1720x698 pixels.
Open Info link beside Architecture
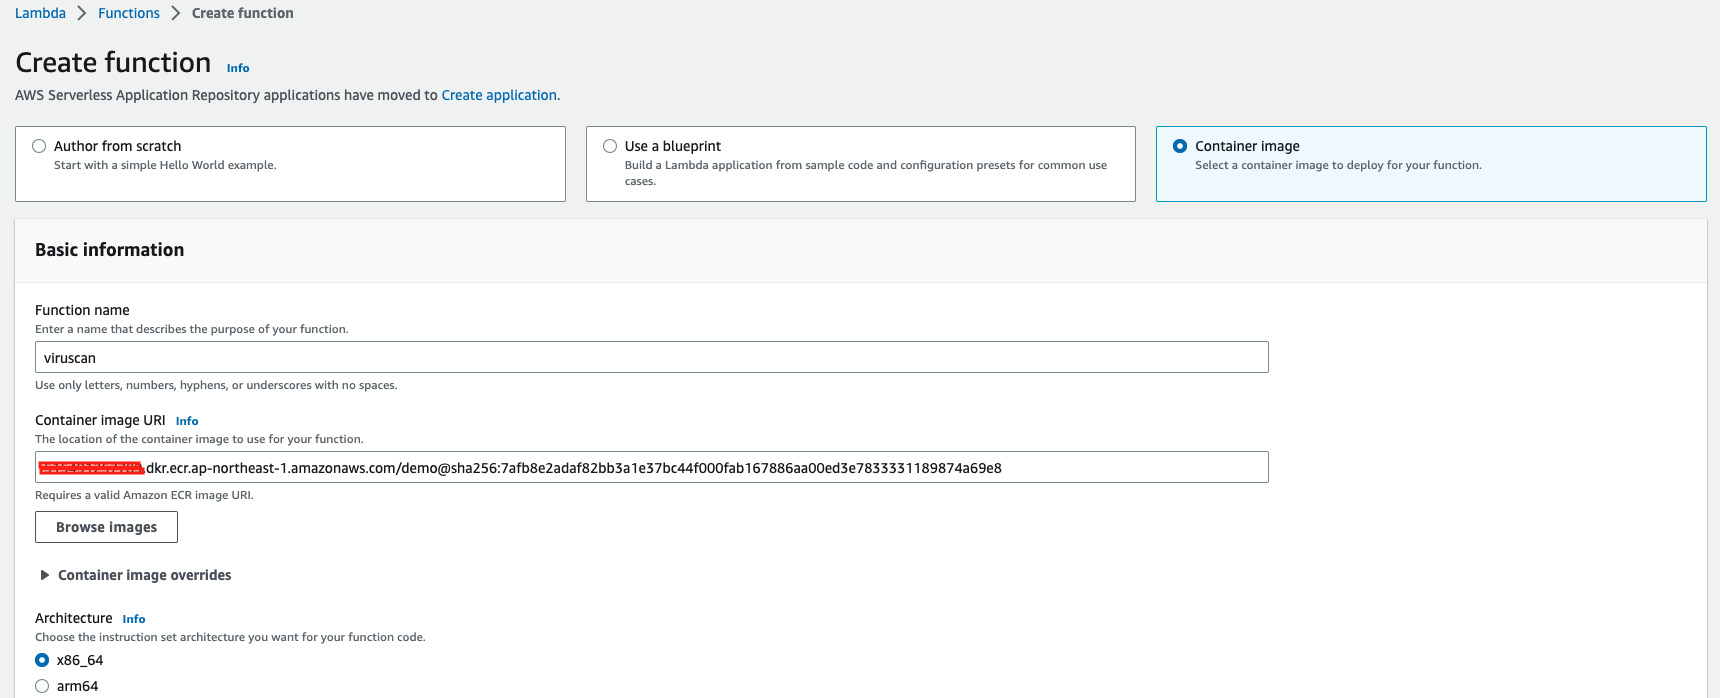click(x=134, y=619)
